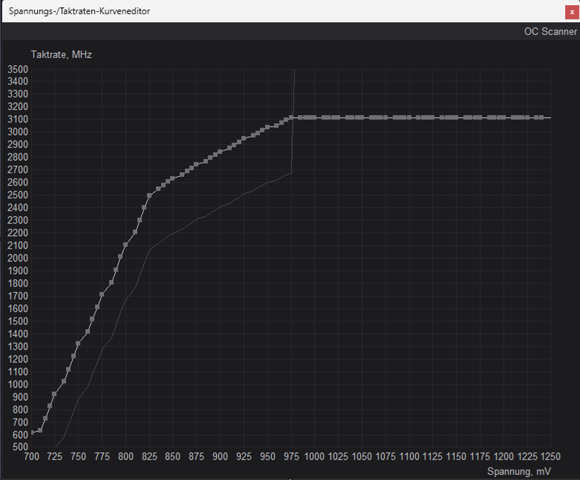Select the flat curve point at 1100 mV

[409, 118]
